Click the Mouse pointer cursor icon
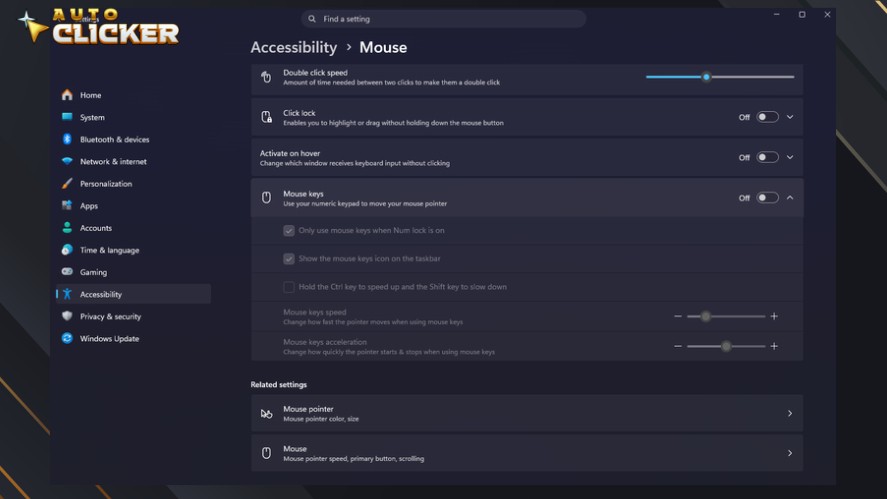The image size is (887, 499). click(x=266, y=414)
